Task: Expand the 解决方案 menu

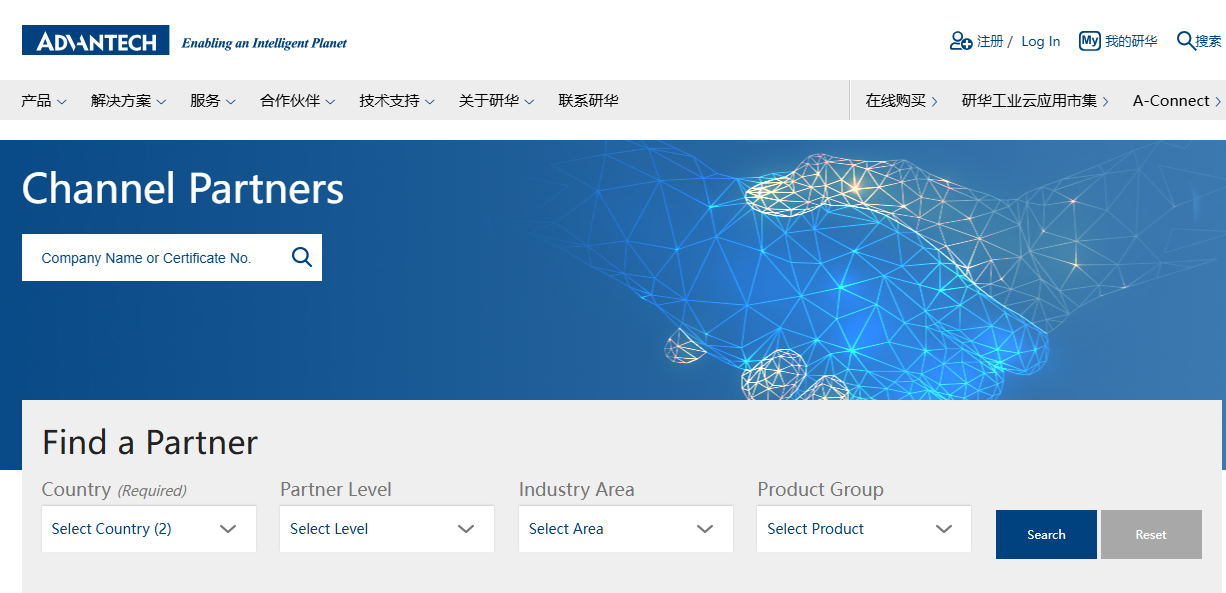Action: click(x=128, y=101)
